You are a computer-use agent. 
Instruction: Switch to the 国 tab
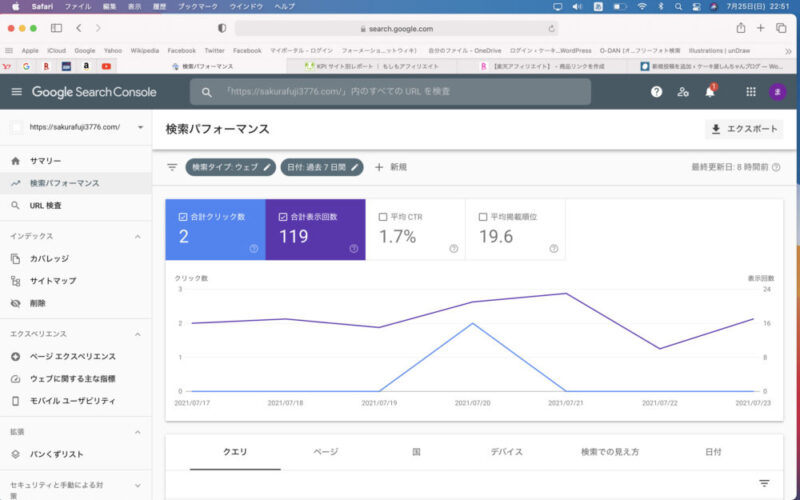point(416,452)
